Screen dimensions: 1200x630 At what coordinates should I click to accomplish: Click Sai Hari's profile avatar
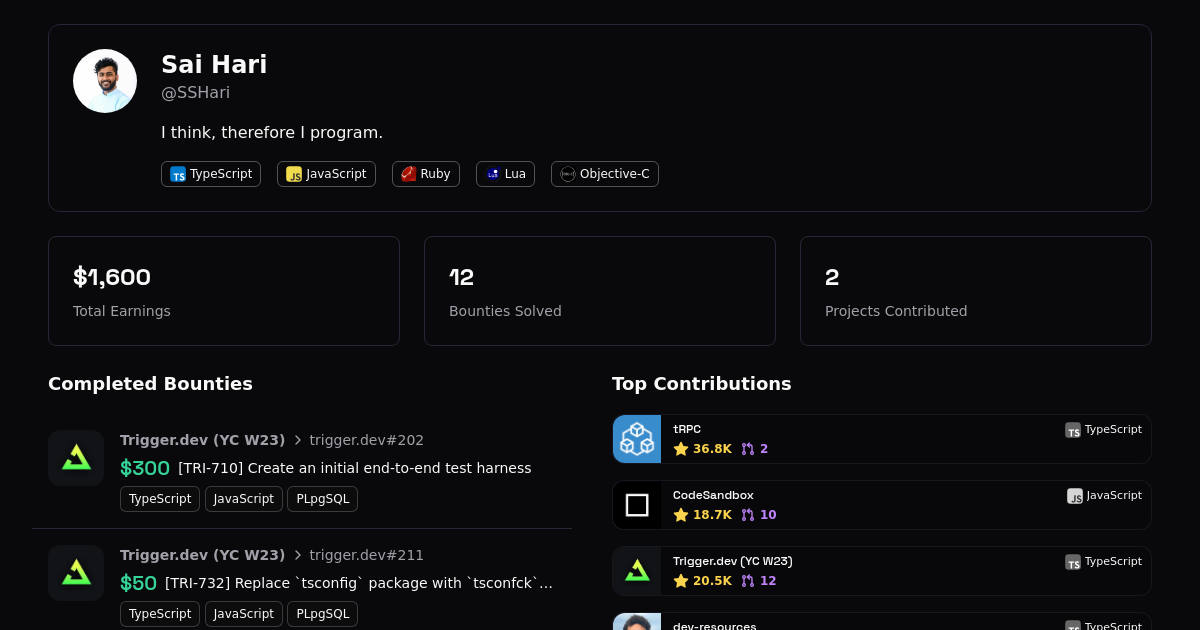point(105,81)
